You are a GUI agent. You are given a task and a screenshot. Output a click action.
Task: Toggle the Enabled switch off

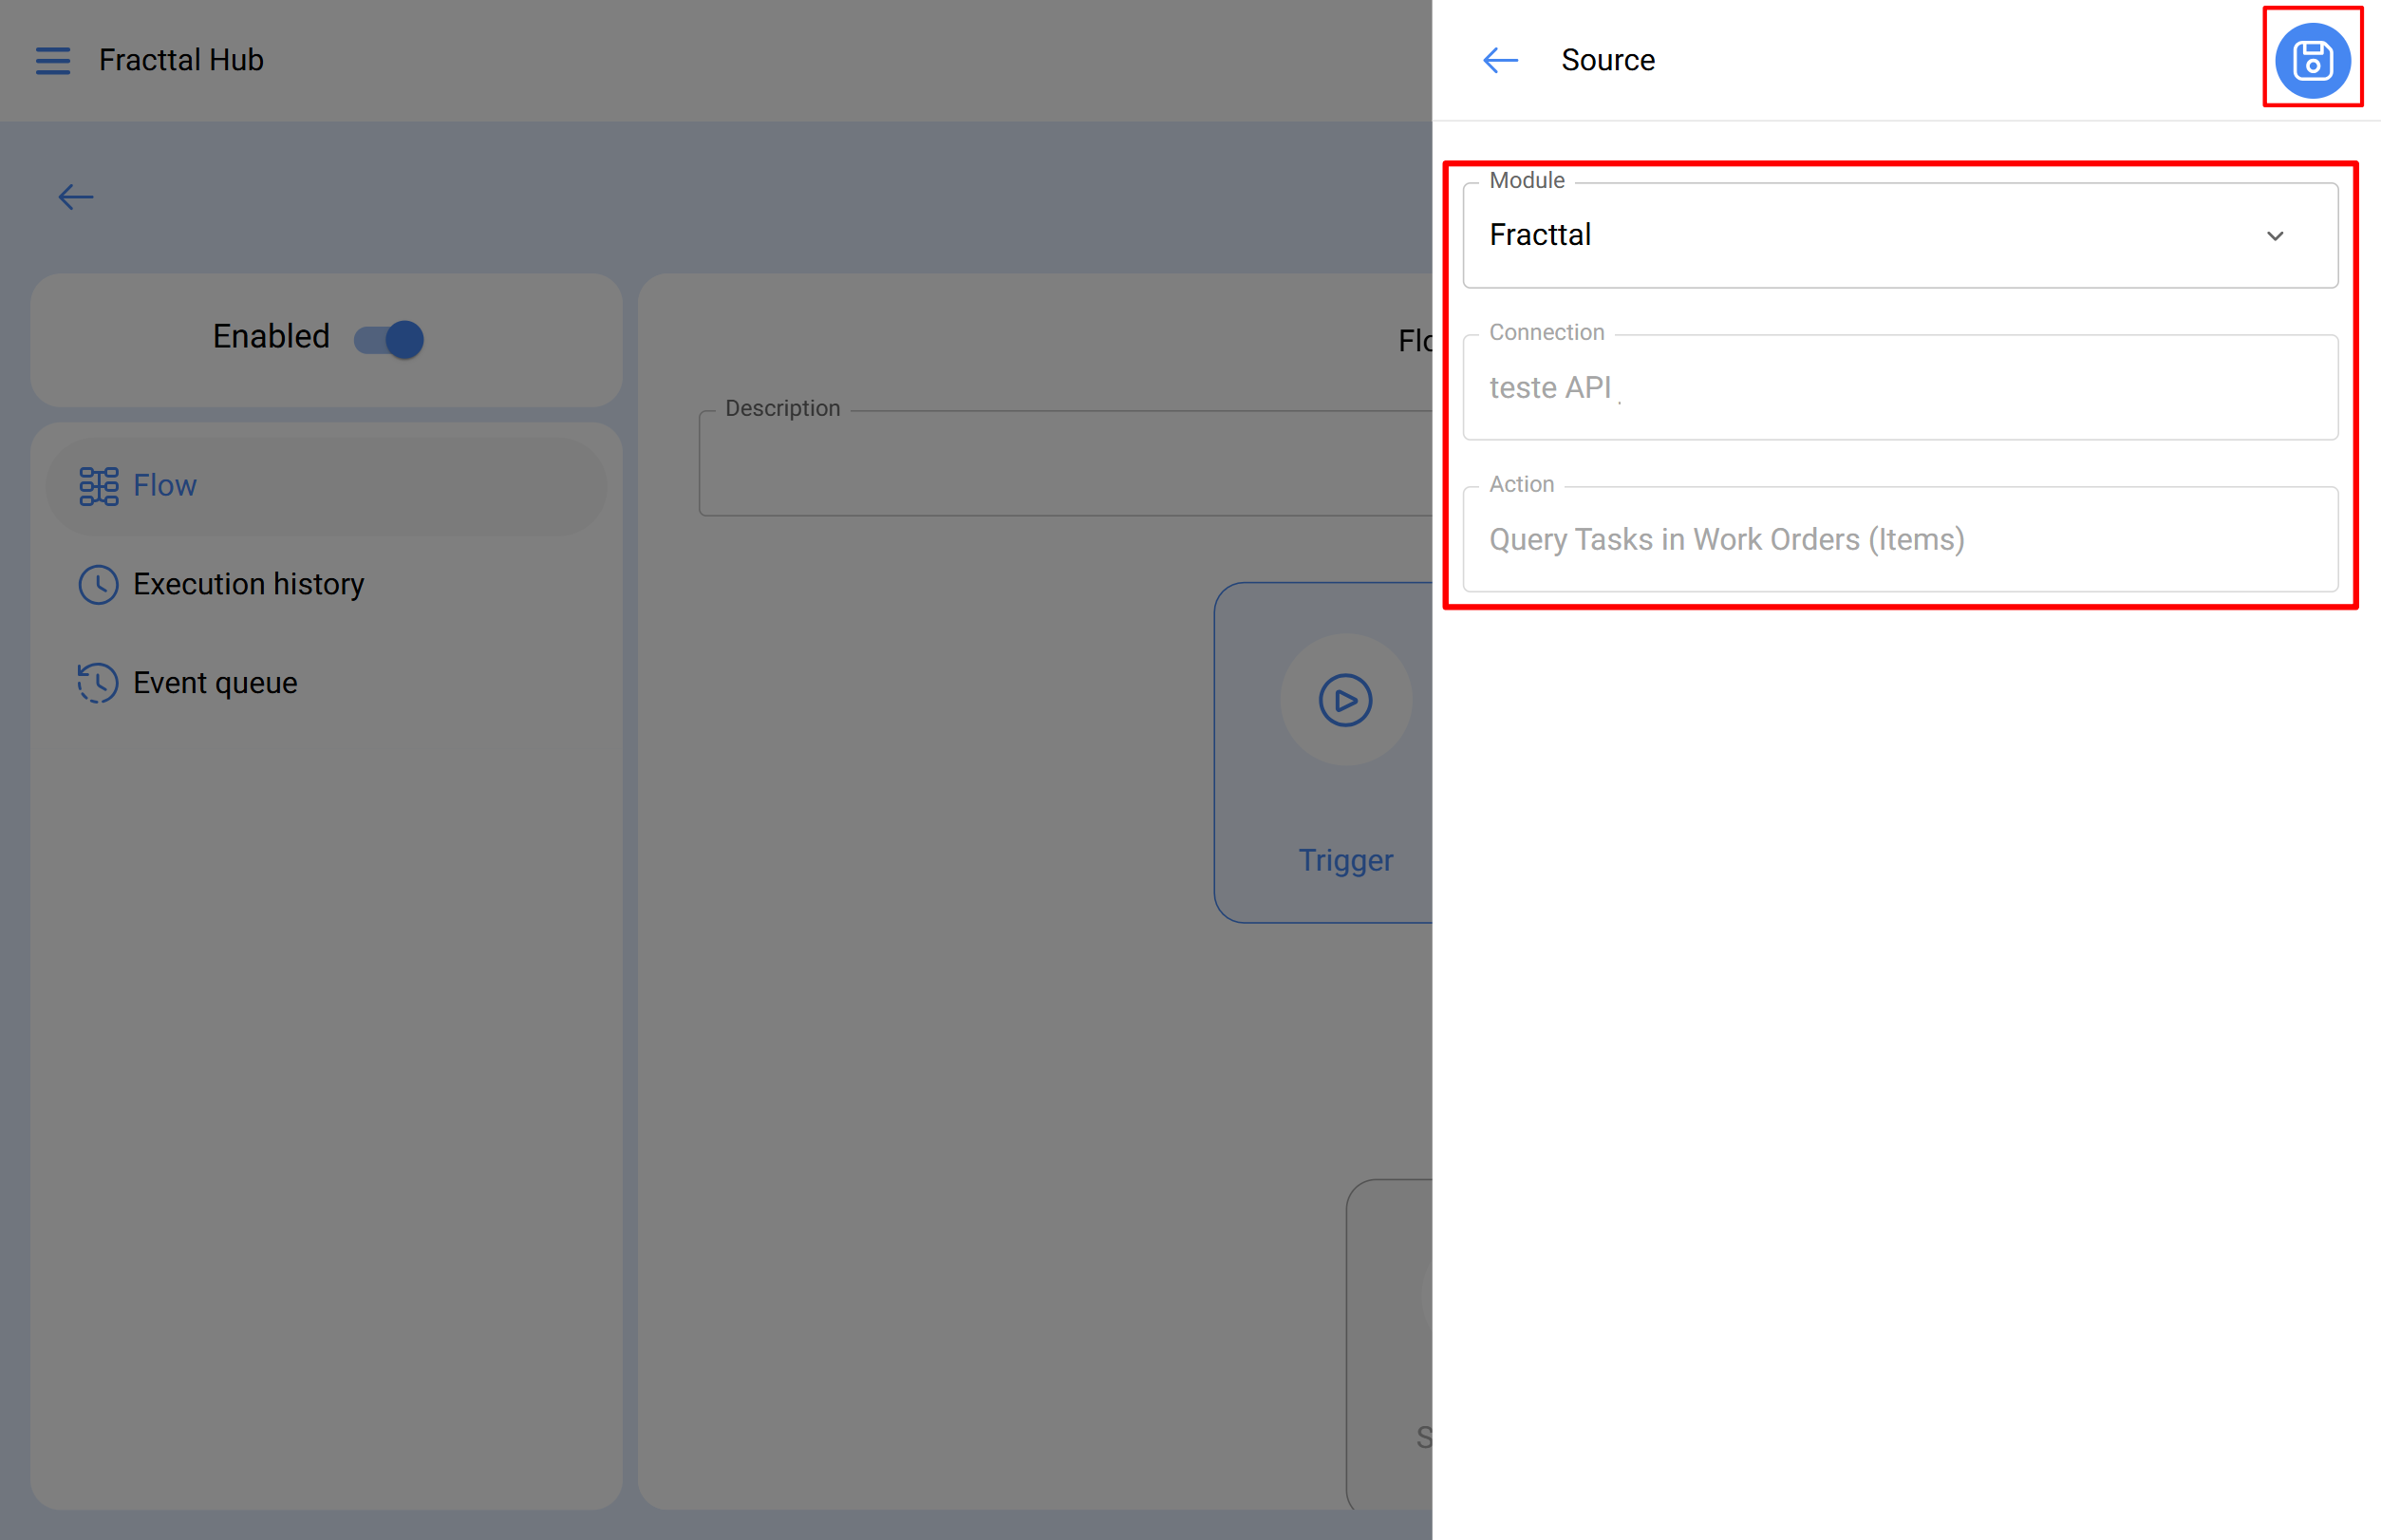[389, 339]
